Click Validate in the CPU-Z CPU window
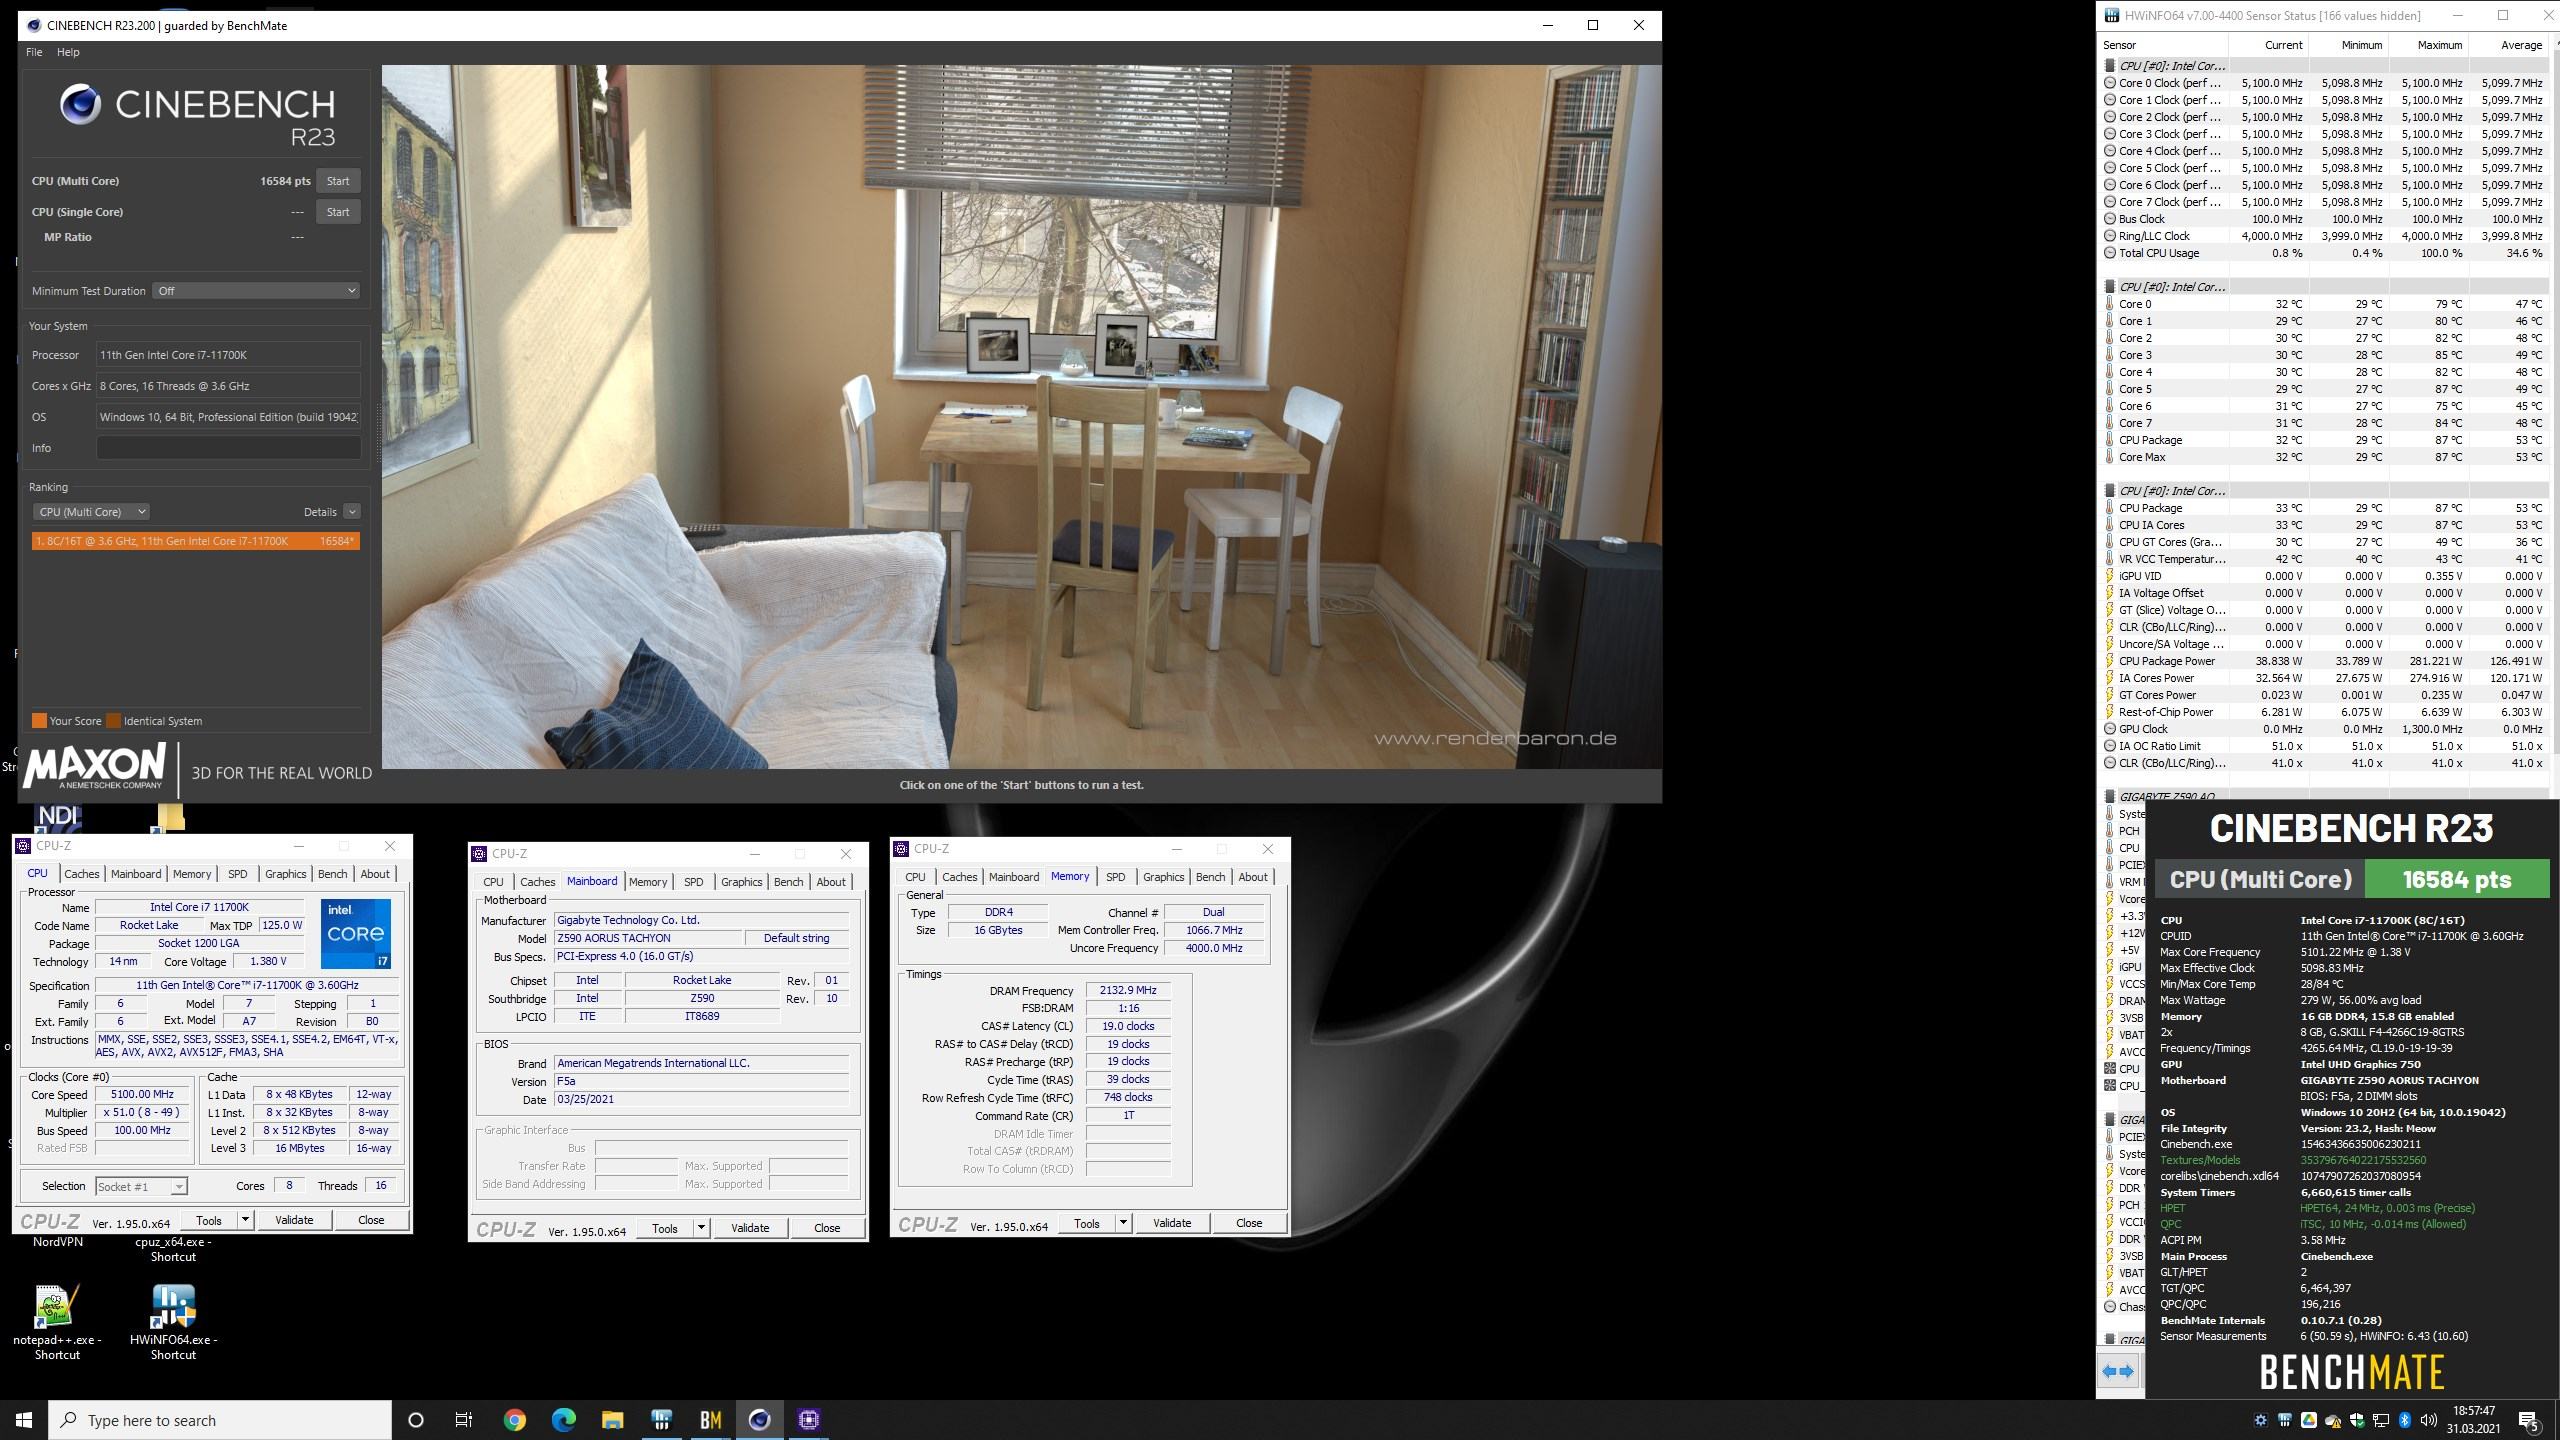The image size is (2560, 1440). pyautogui.click(x=294, y=1220)
